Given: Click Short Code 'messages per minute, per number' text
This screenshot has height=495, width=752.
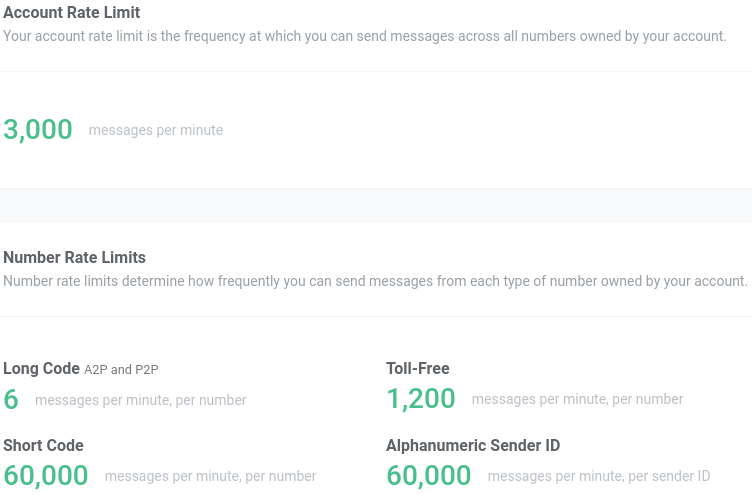Looking at the screenshot, I should [x=211, y=476].
